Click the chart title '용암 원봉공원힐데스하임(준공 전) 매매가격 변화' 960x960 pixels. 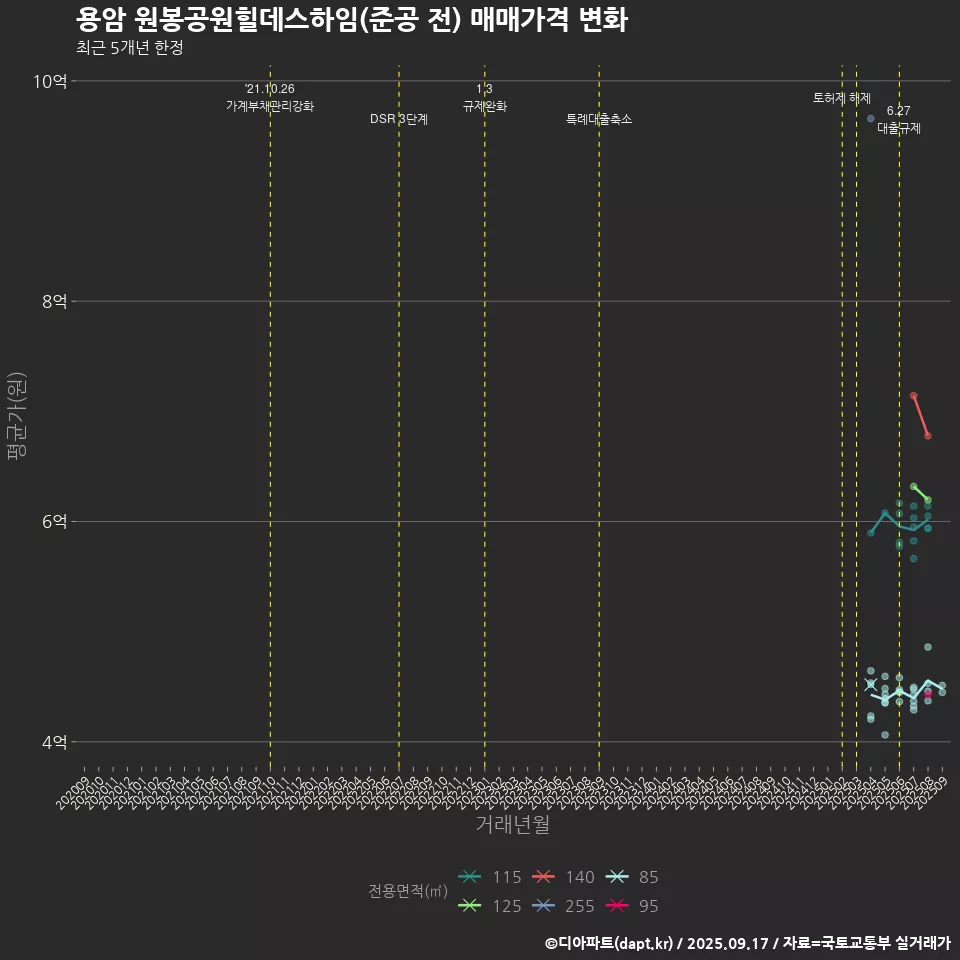(352, 20)
